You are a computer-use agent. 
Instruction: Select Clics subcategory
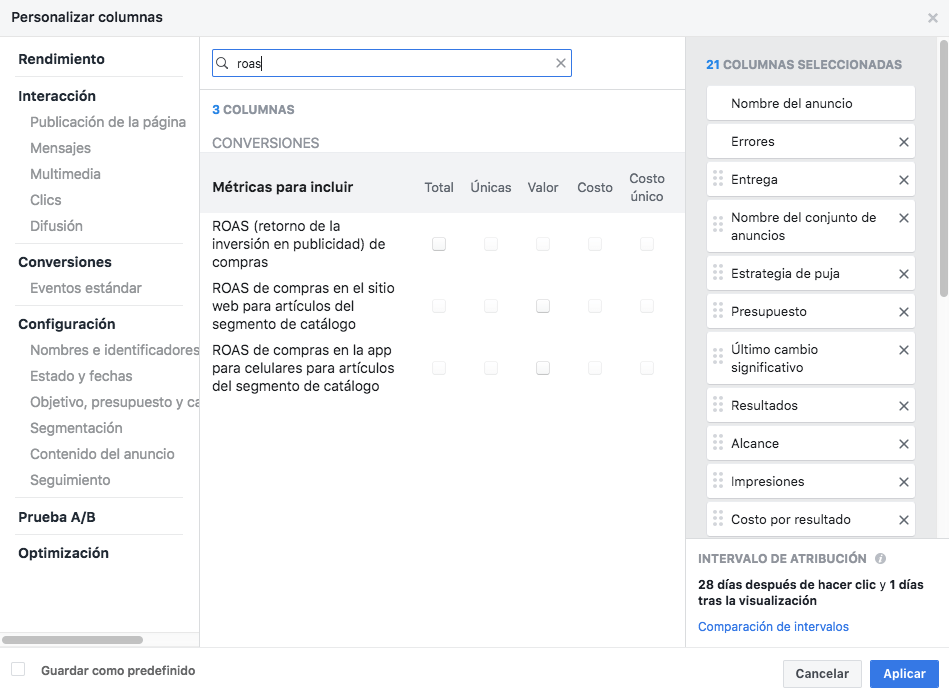46,200
